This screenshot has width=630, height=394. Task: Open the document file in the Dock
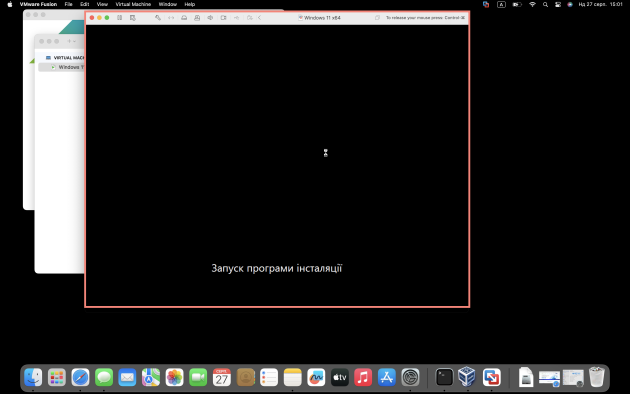526,377
